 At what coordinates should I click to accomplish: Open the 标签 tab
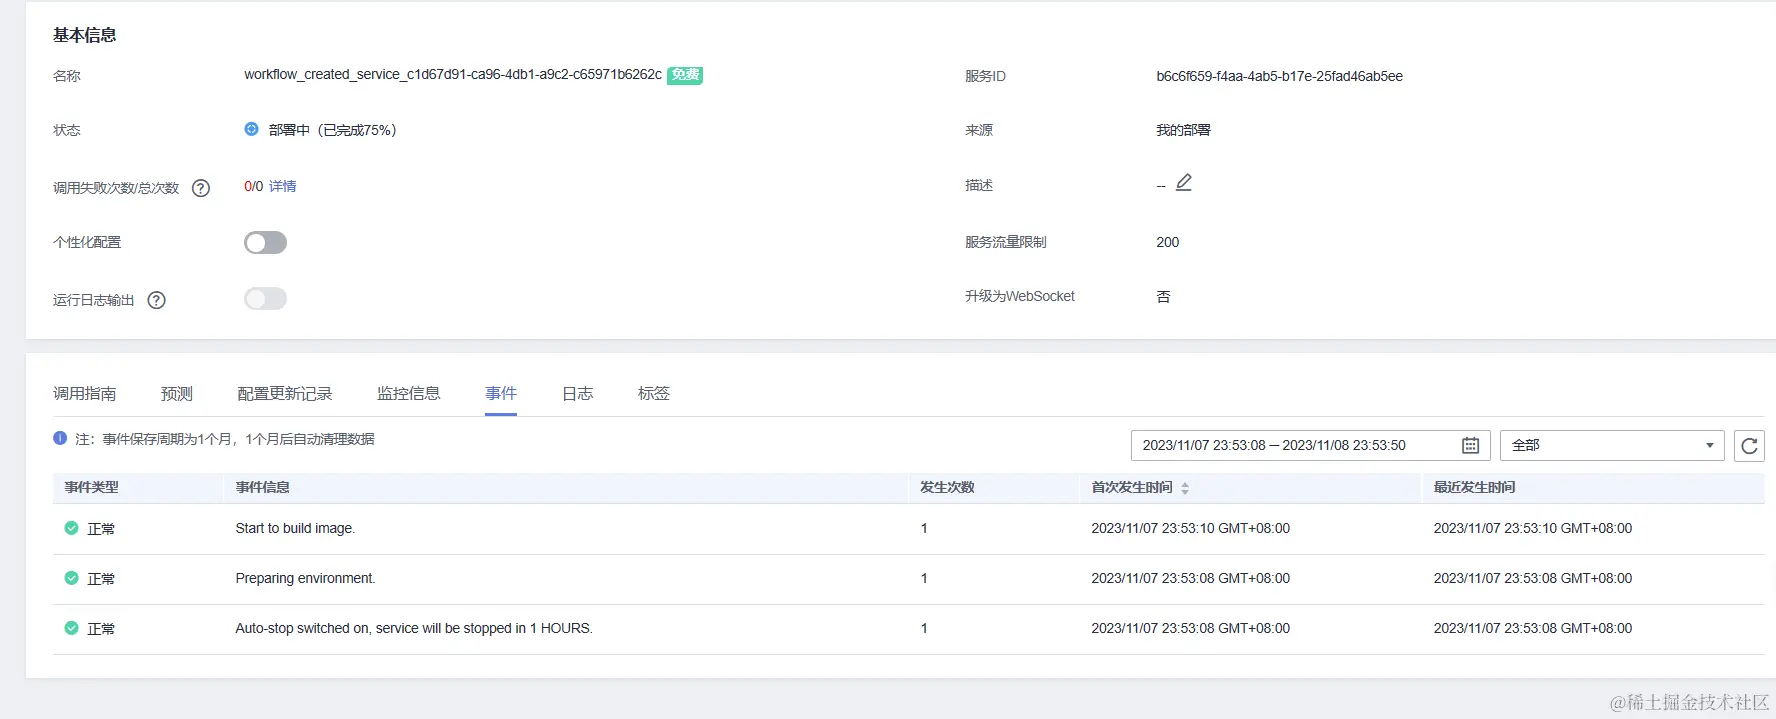654,394
